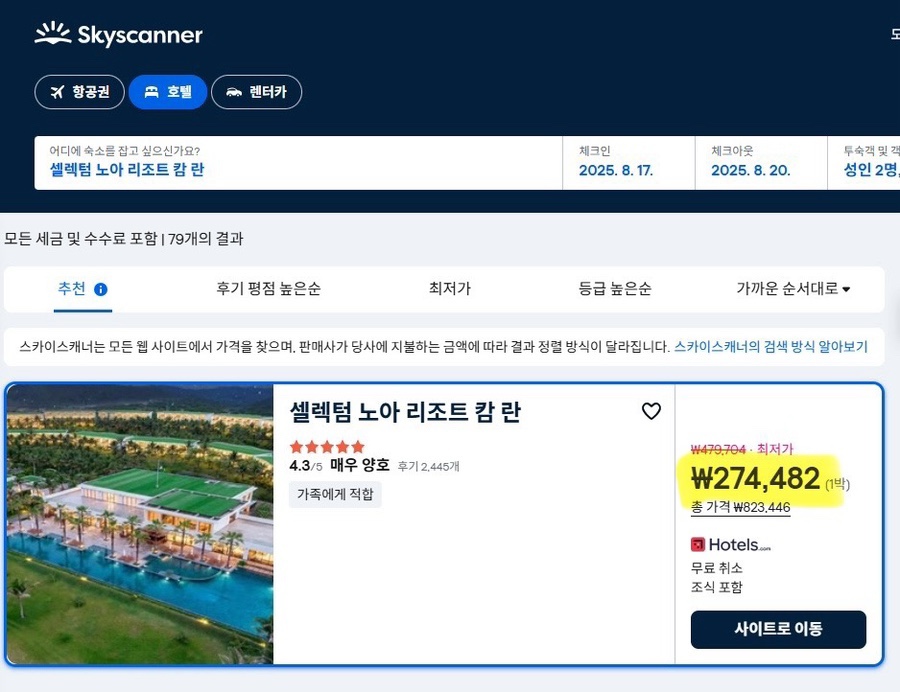Select the 추천 sort tab
This screenshot has width=900, height=692.
coord(82,289)
